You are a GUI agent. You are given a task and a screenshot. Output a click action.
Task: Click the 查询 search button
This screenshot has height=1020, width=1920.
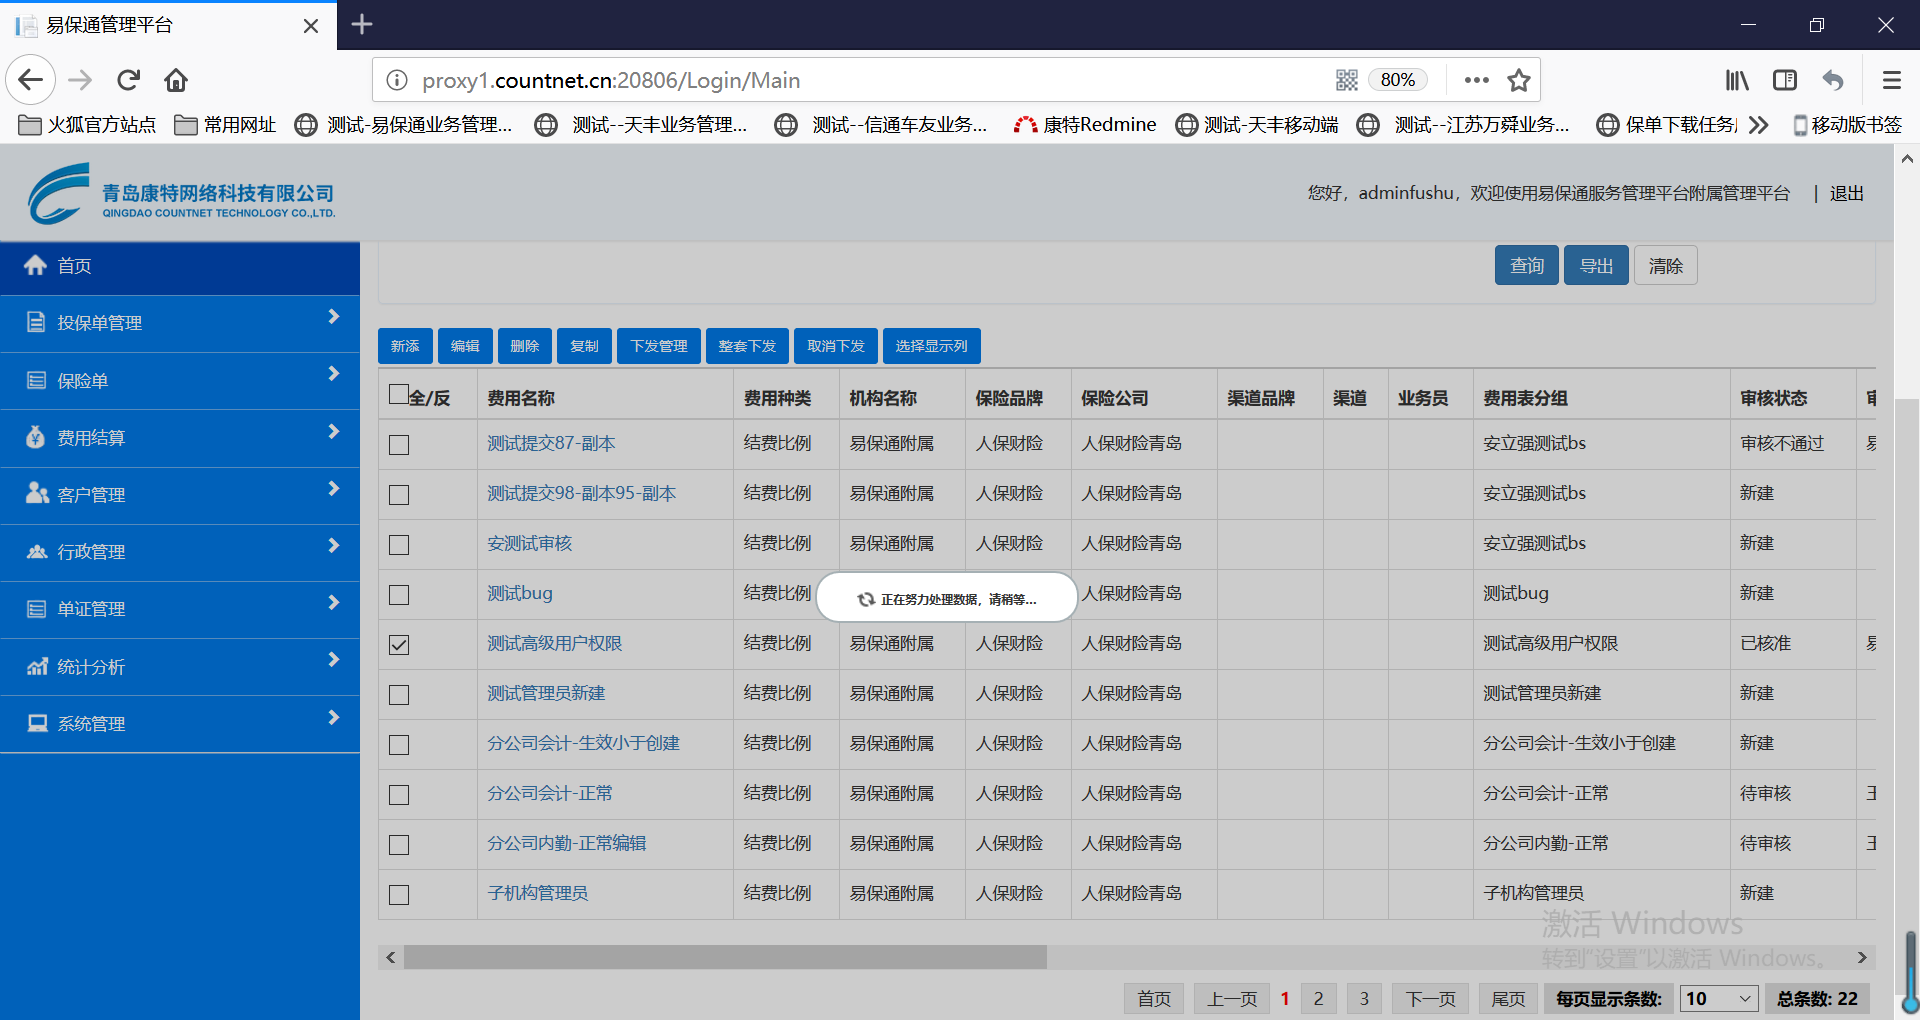[x=1526, y=266]
